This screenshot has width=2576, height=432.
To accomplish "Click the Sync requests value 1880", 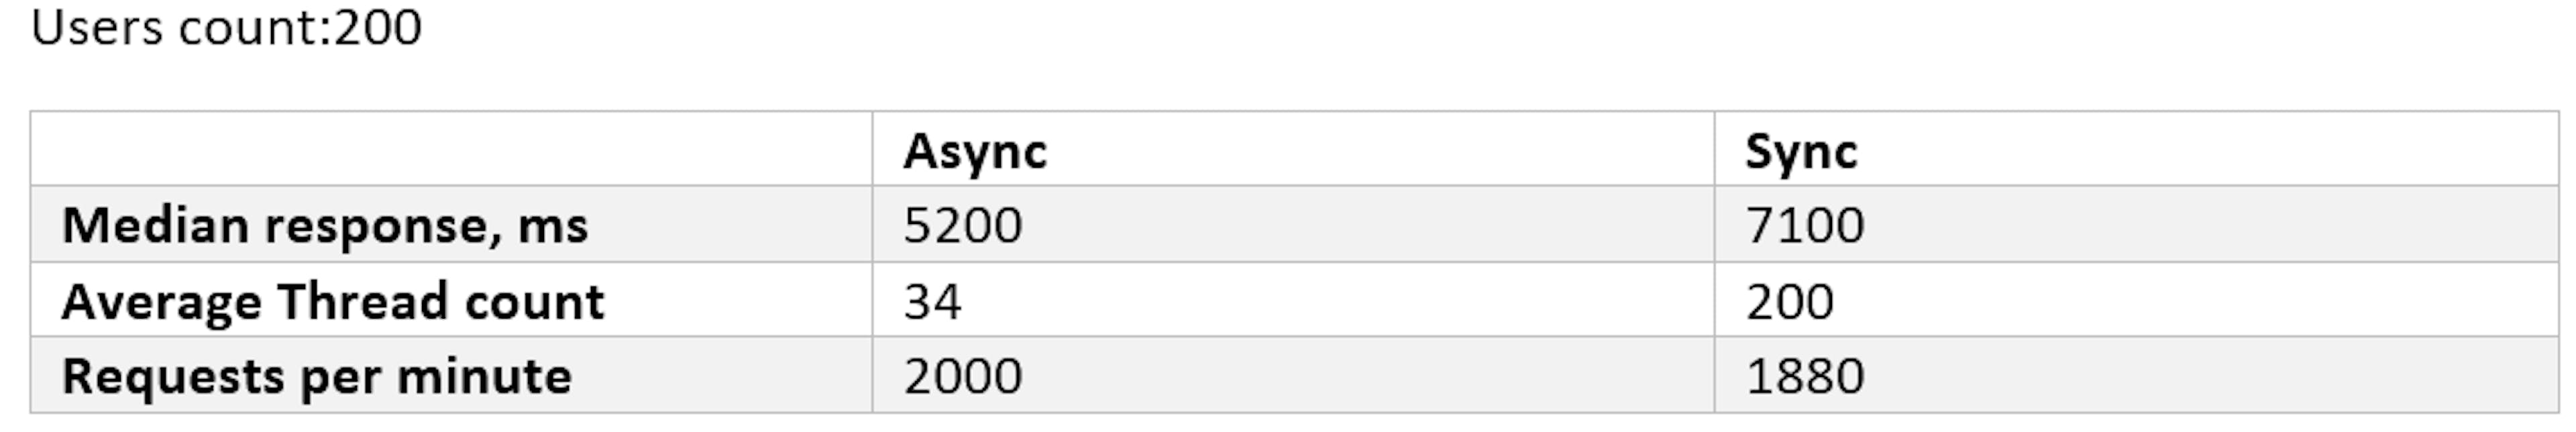I will pyautogui.click(x=1805, y=376).
